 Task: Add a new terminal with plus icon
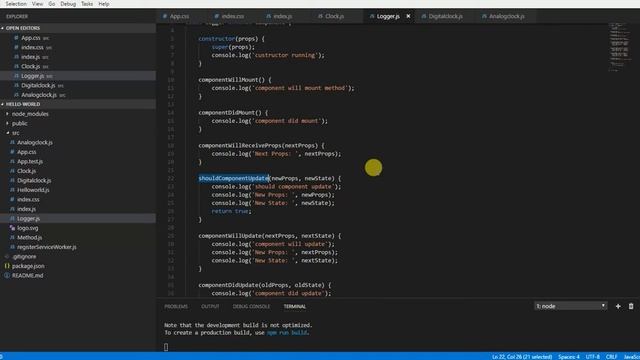coord(618,306)
